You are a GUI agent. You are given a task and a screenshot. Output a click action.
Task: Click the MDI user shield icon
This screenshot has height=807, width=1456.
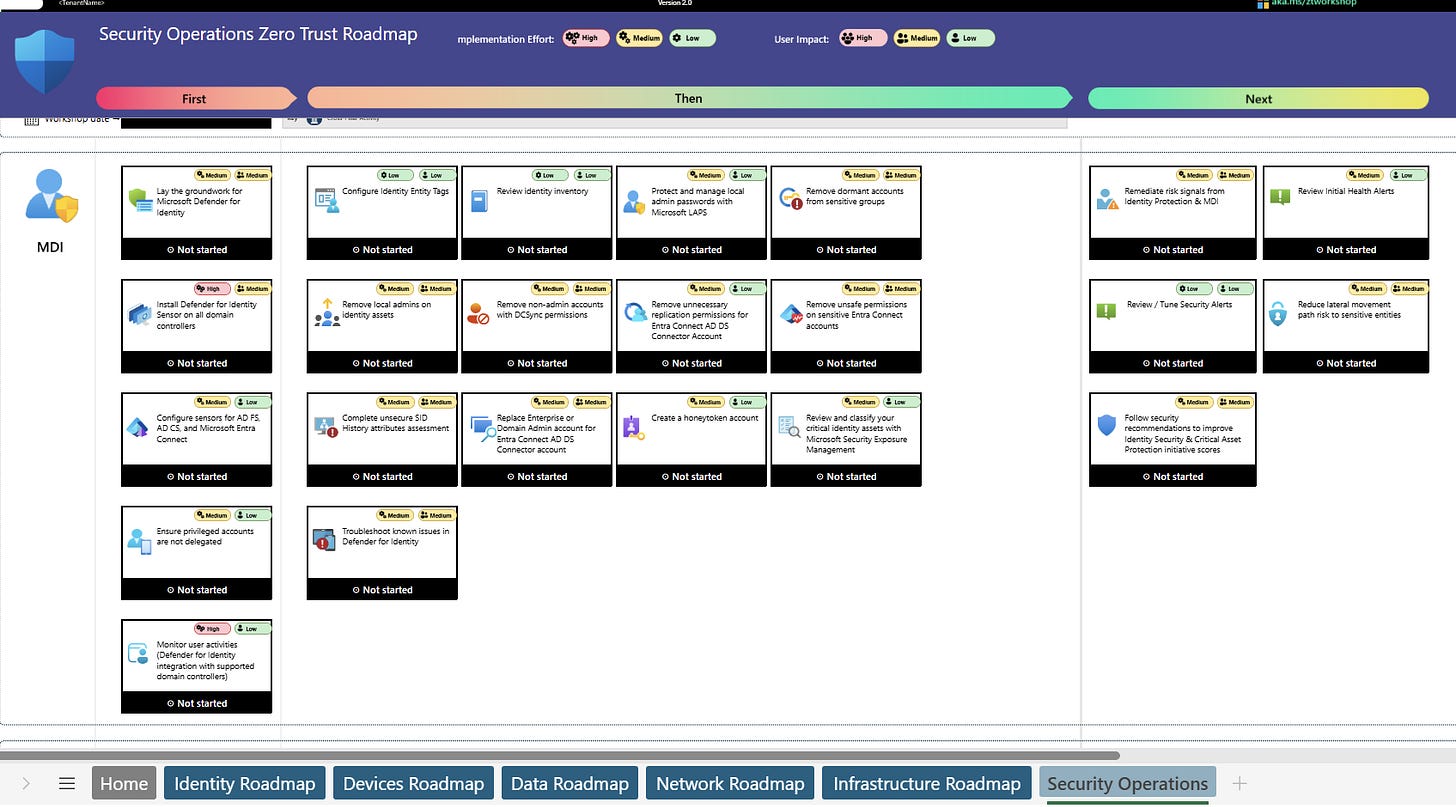[x=52, y=196]
